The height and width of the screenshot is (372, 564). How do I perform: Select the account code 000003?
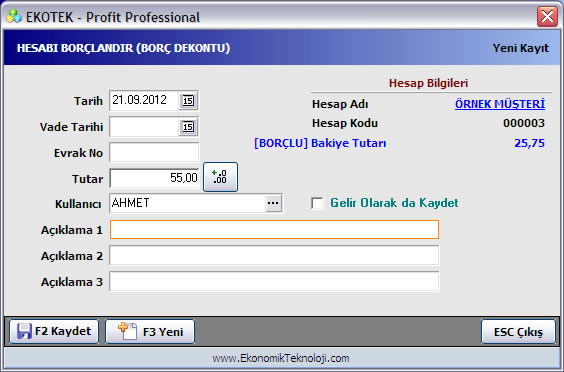[x=524, y=123]
